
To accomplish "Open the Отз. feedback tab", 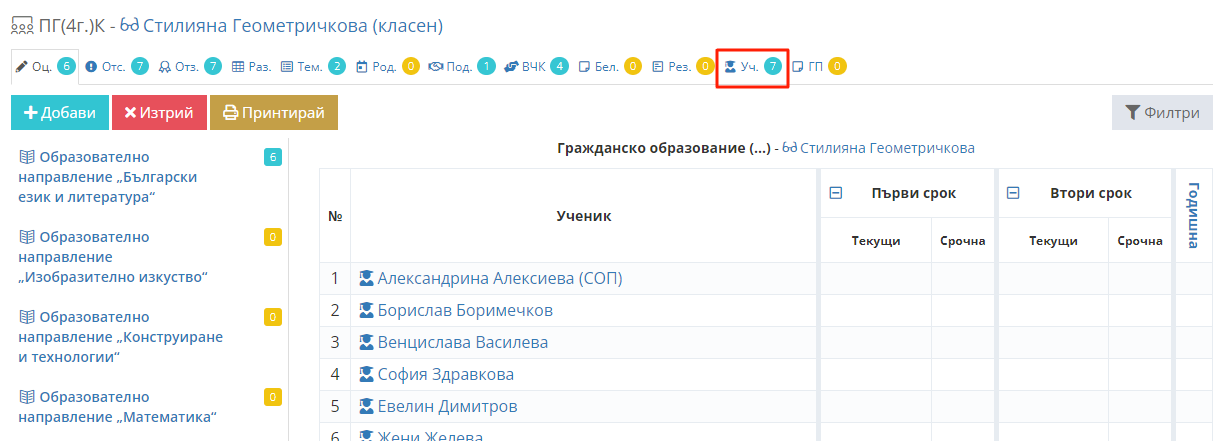I will click(x=187, y=67).
